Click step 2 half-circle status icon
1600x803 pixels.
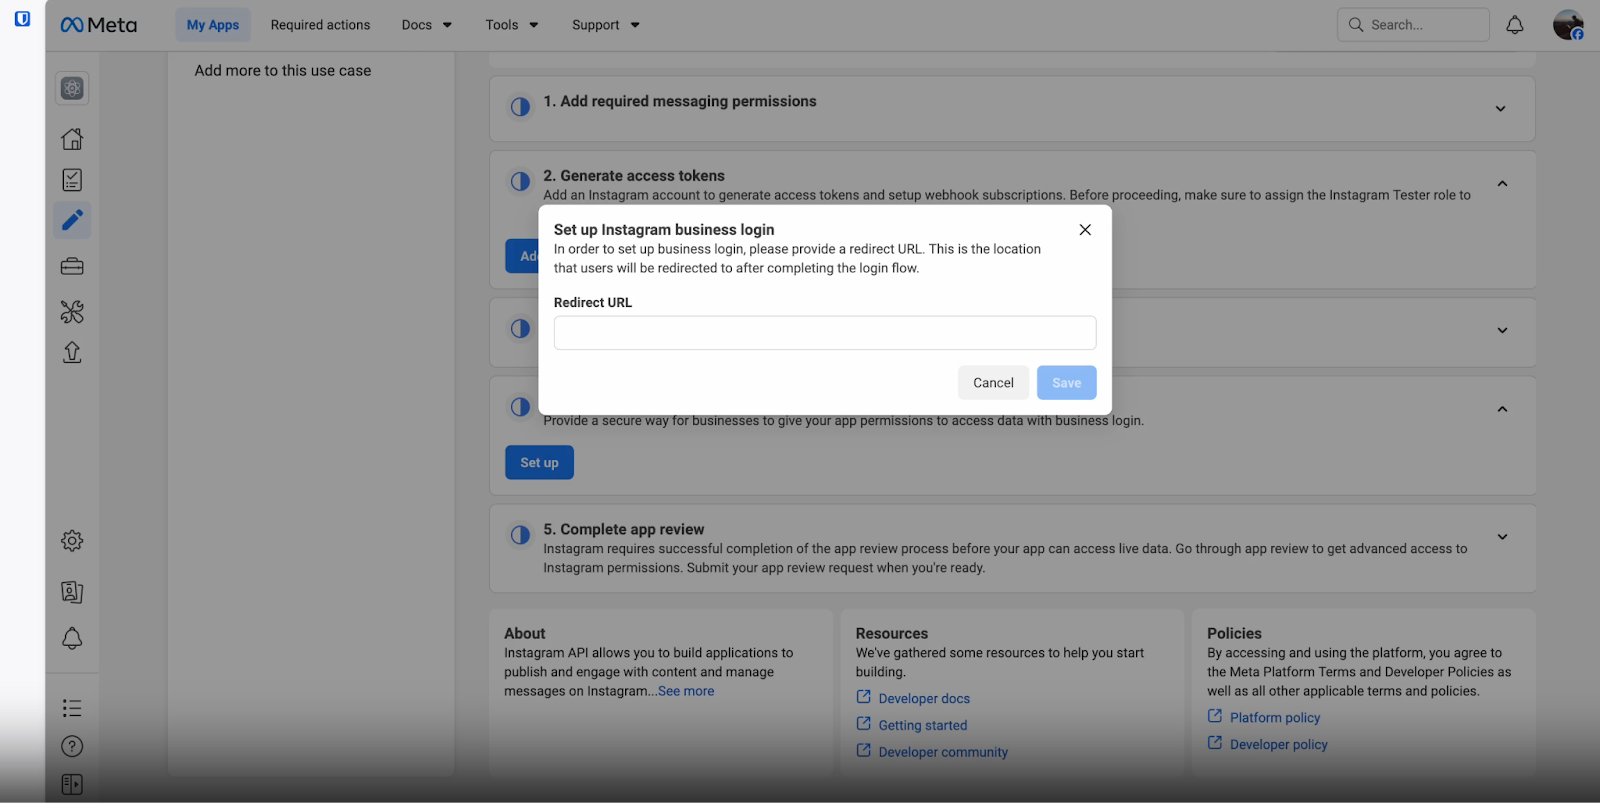(x=520, y=181)
